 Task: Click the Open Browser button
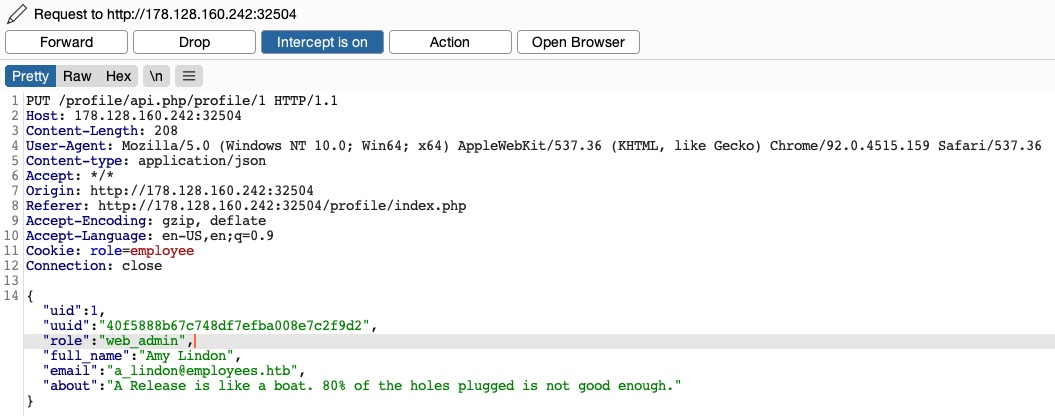(578, 42)
